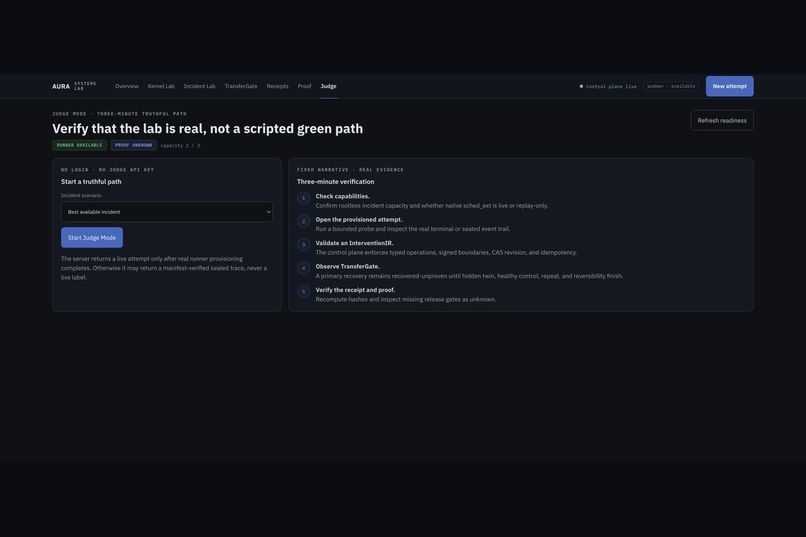The height and width of the screenshot is (537, 806).
Task: Click Start Judge Mode button
Action: (92, 238)
